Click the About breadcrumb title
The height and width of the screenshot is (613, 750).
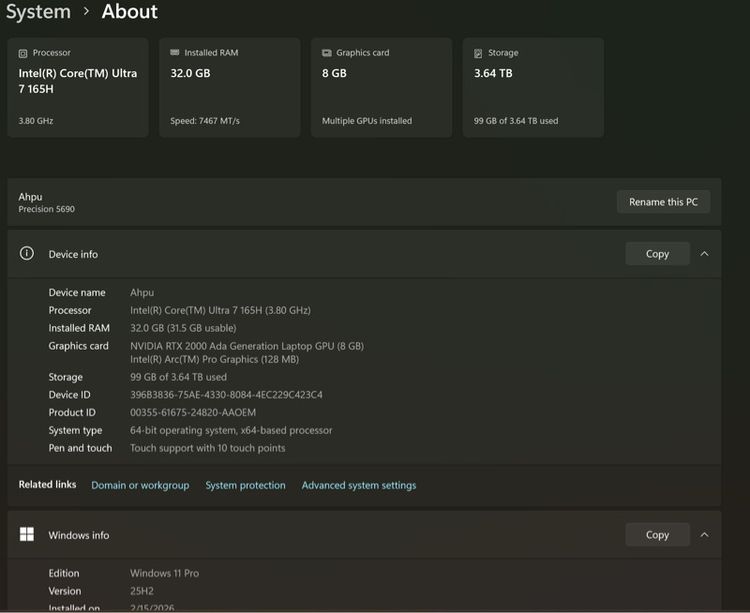(129, 11)
